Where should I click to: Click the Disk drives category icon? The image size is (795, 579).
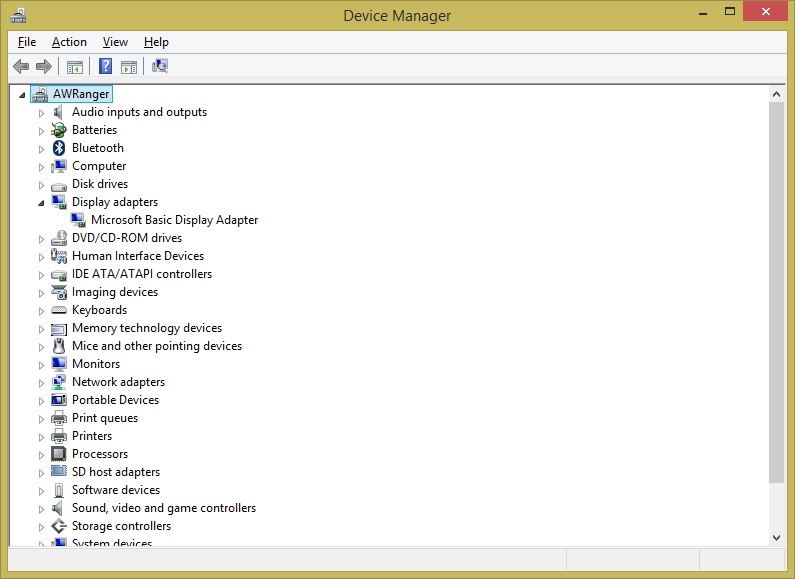point(59,186)
